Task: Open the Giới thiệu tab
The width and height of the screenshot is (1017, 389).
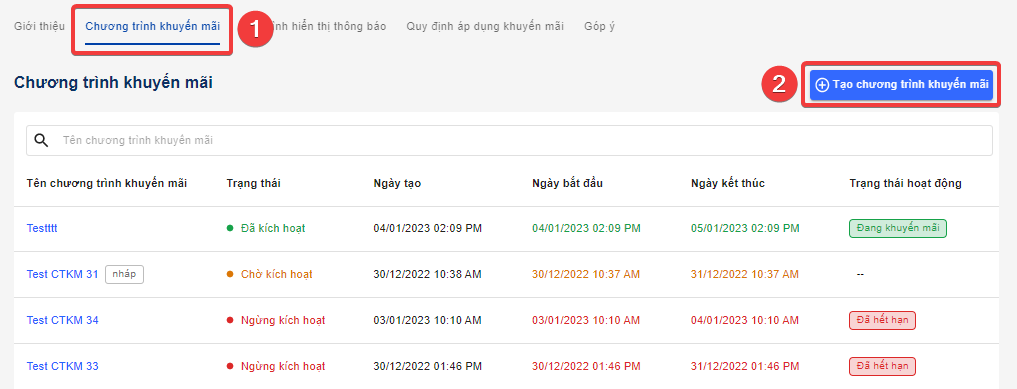Action: (39, 27)
